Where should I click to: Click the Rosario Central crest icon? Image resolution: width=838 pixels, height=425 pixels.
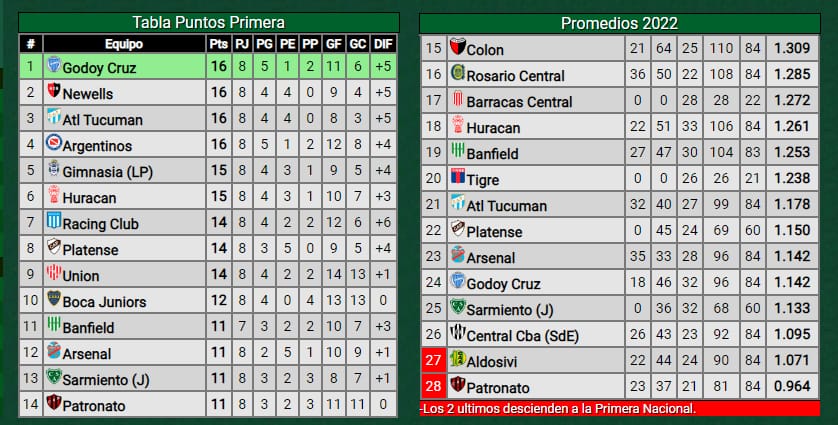[x=457, y=73]
